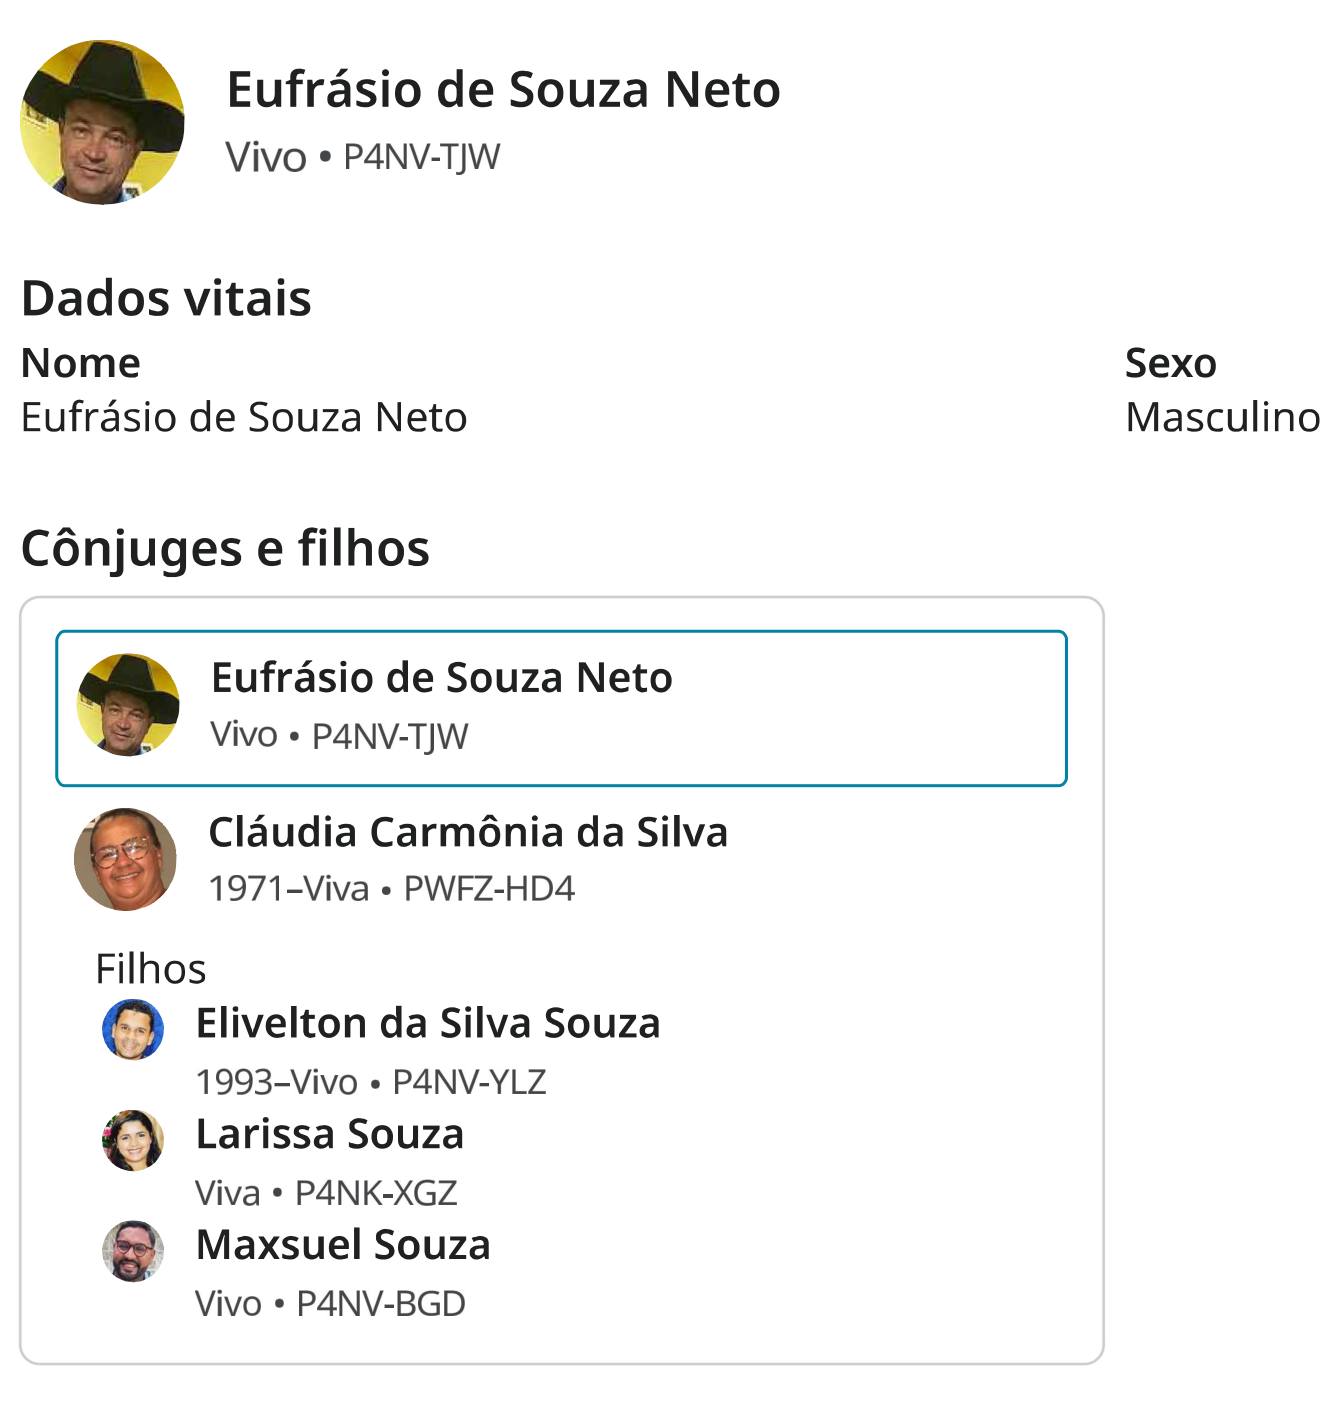The height and width of the screenshot is (1406, 1342).
Task: Open Elivelton da Silva Souza's profile
Action: (428, 1024)
